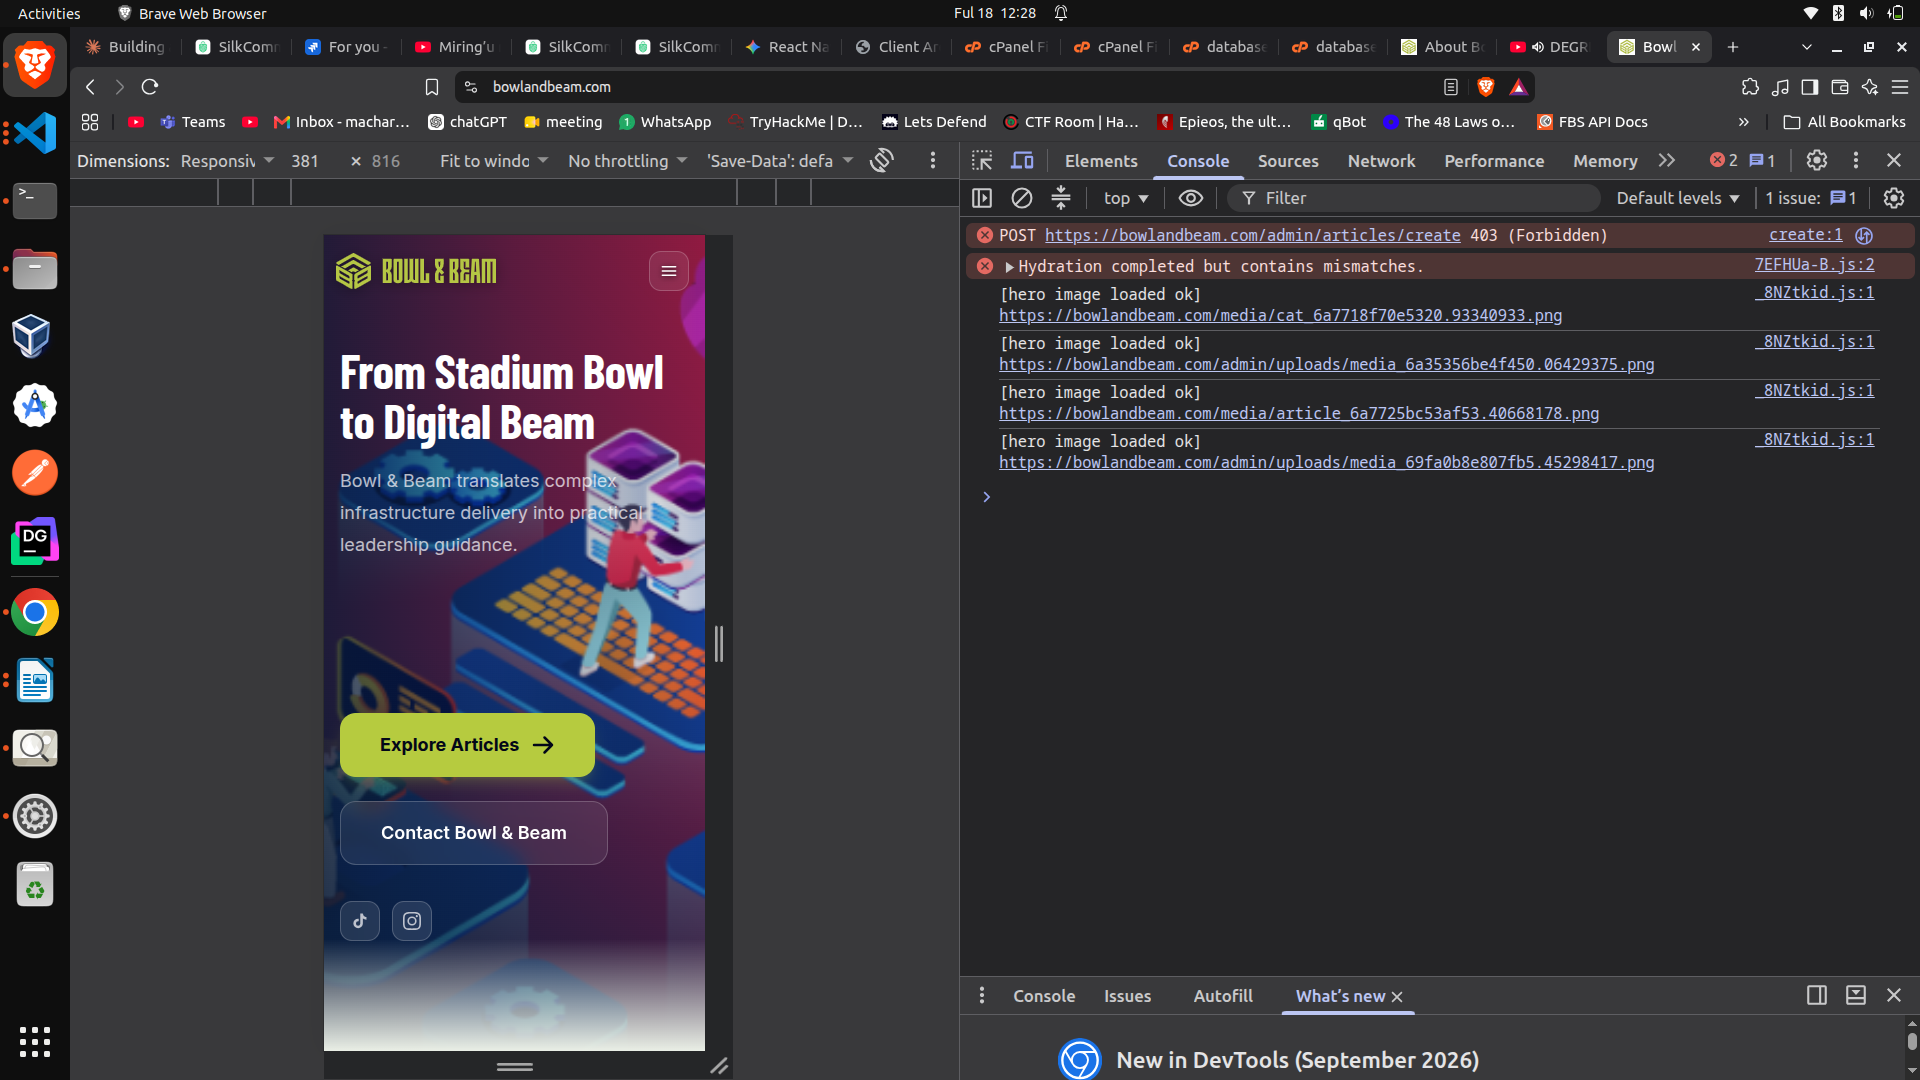Screen dimensions: 1920x1080
Task: Open the Fit to window zoom dropdown
Action: point(494,161)
